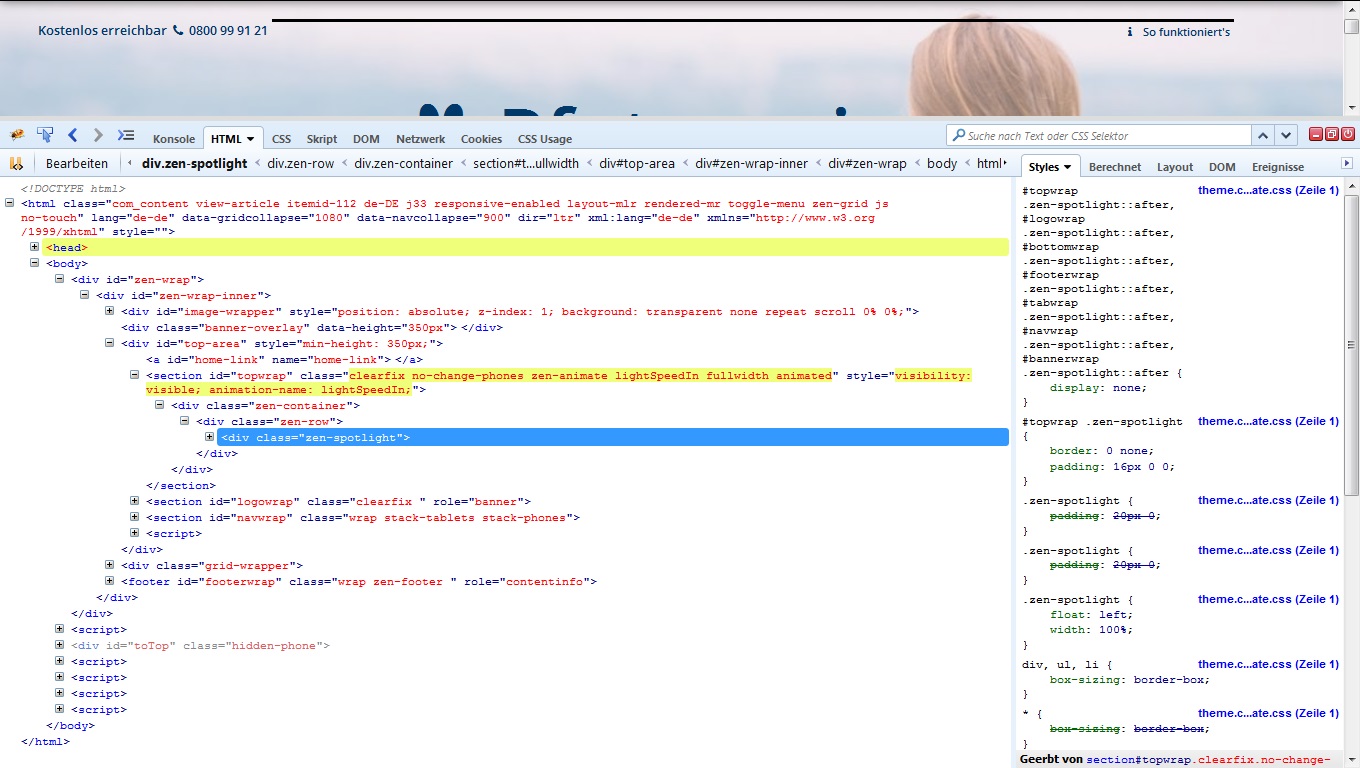Viewport: 1360px width, 768px height.
Task: Expand the div id toTop node
Action: 59,645
